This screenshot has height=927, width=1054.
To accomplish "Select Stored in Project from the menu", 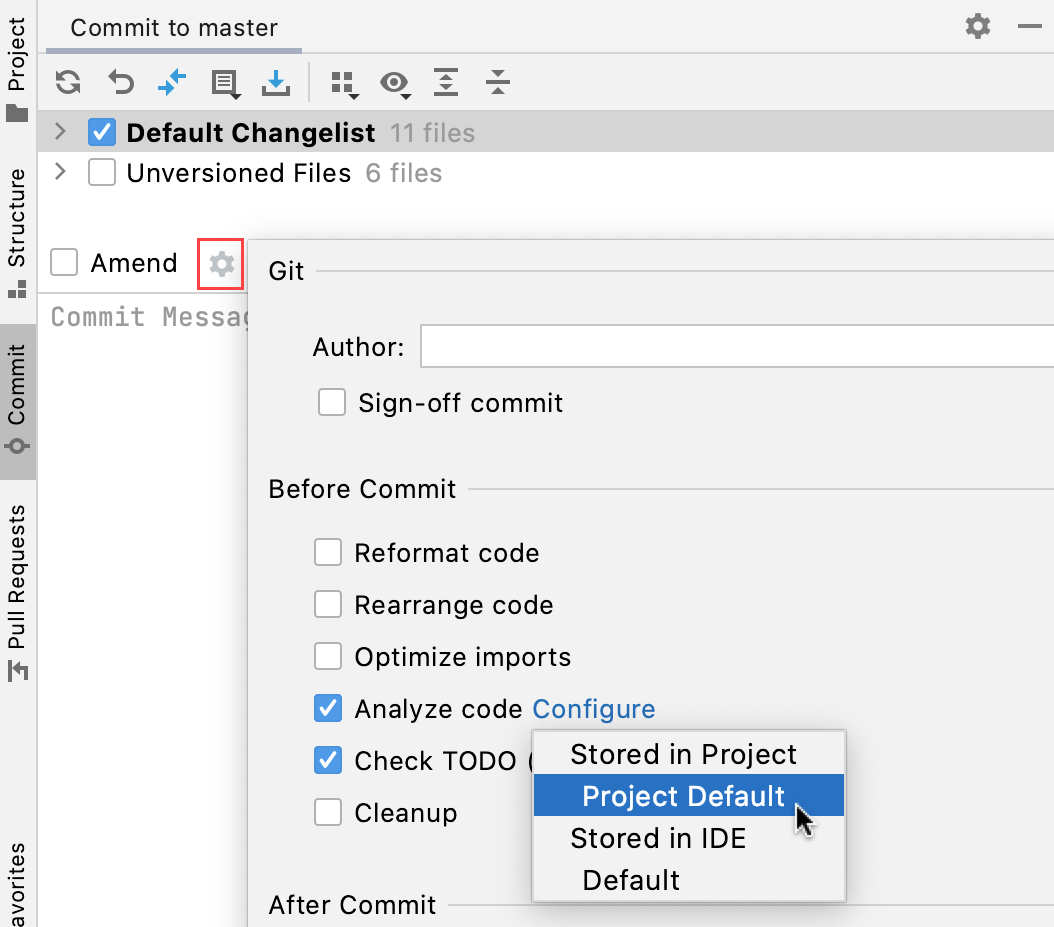I will pyautogui.click(x=684, y=753).
